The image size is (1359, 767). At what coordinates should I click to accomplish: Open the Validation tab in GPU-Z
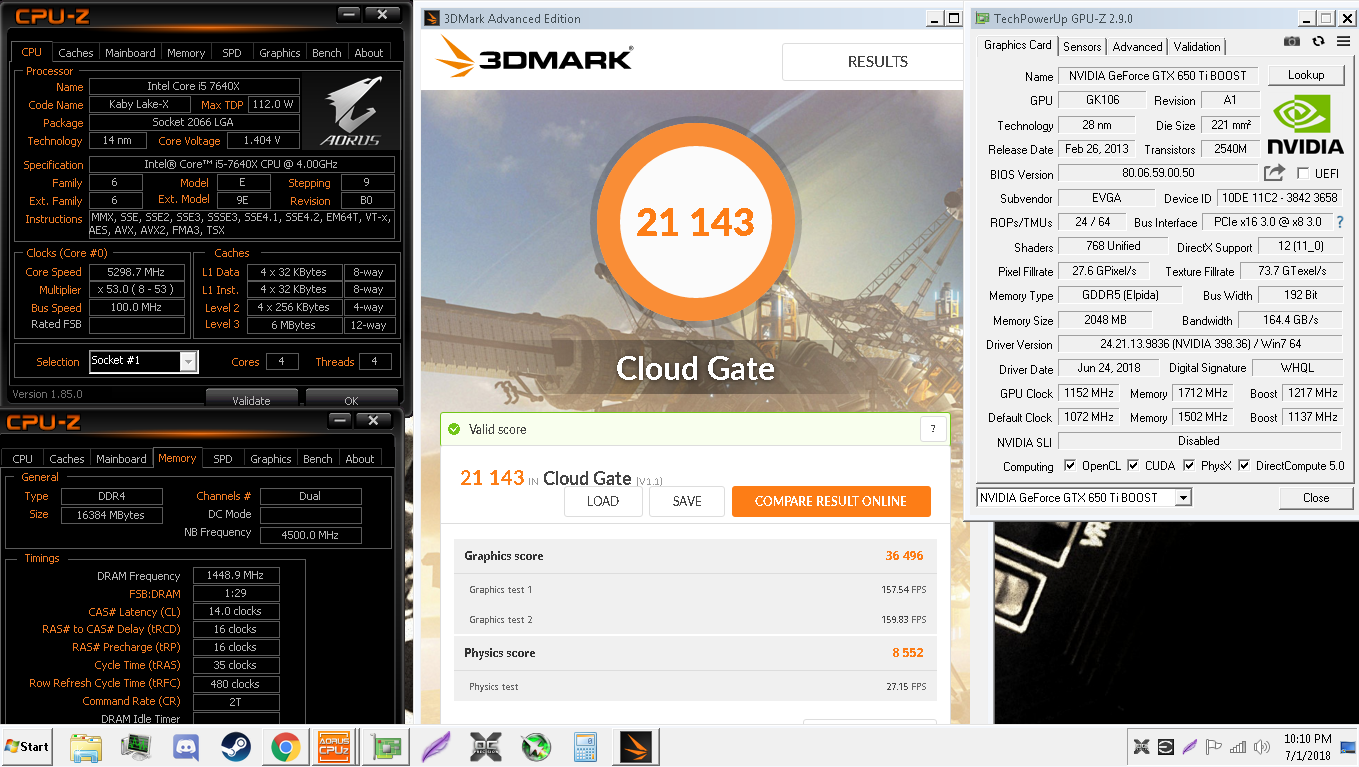(1196, 47)
